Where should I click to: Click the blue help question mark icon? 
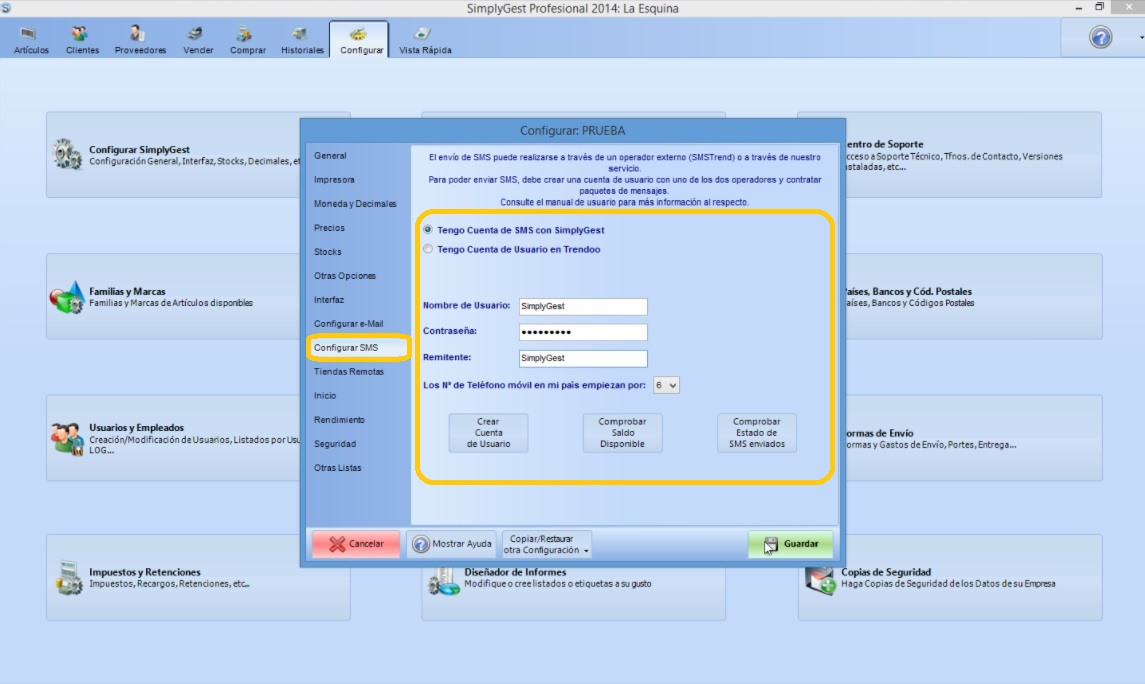(1100, 36)
